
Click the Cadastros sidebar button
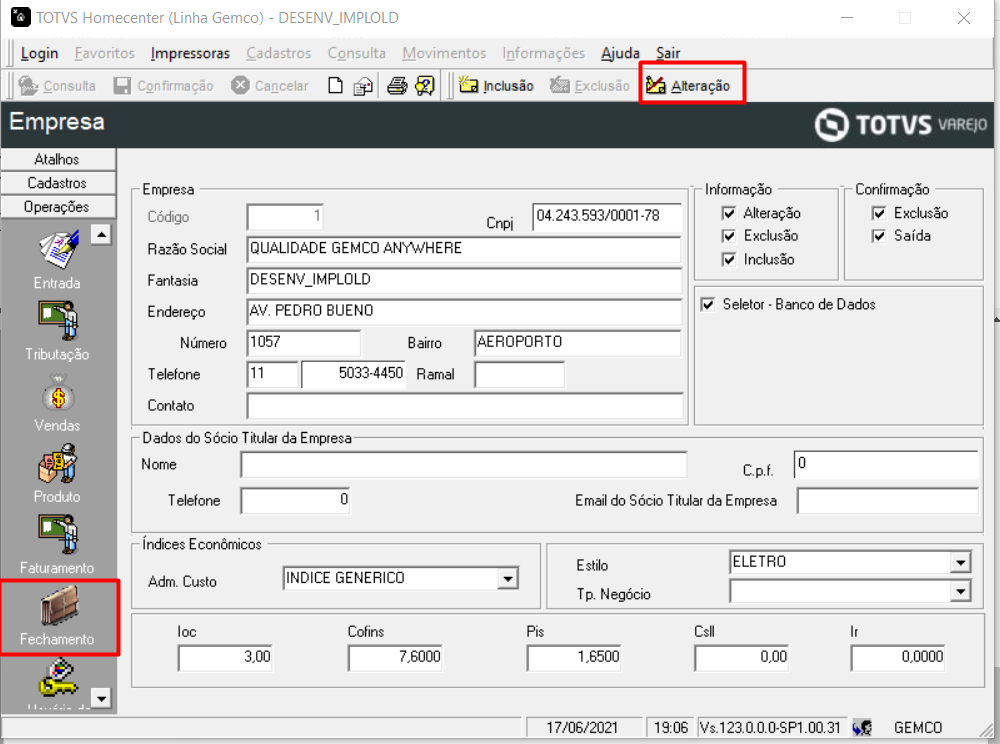click(x=57, y=183)
